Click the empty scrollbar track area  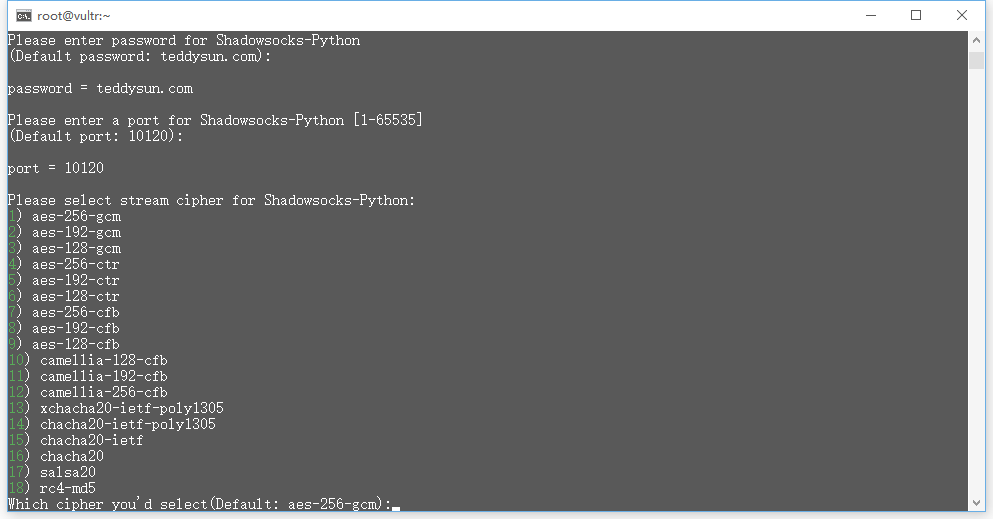click(976, 300)
